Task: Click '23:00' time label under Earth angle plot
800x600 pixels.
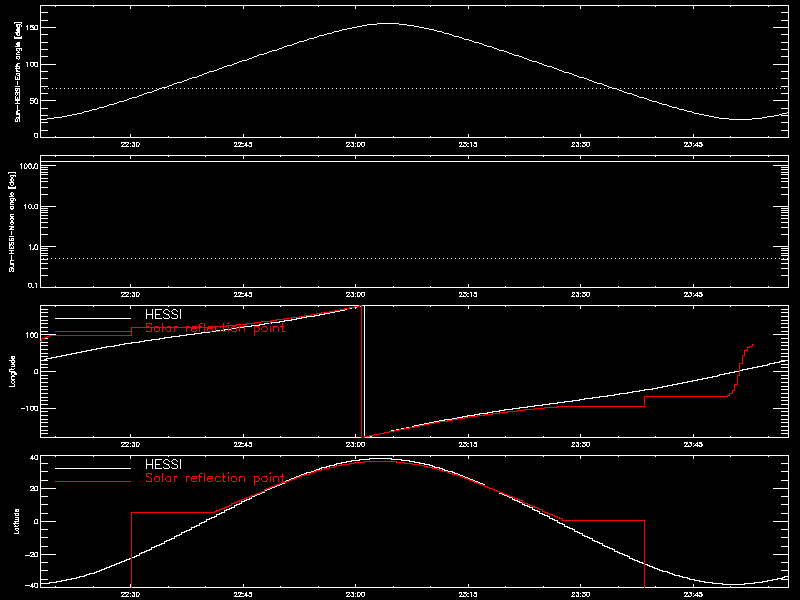Action: pos(356,145)
